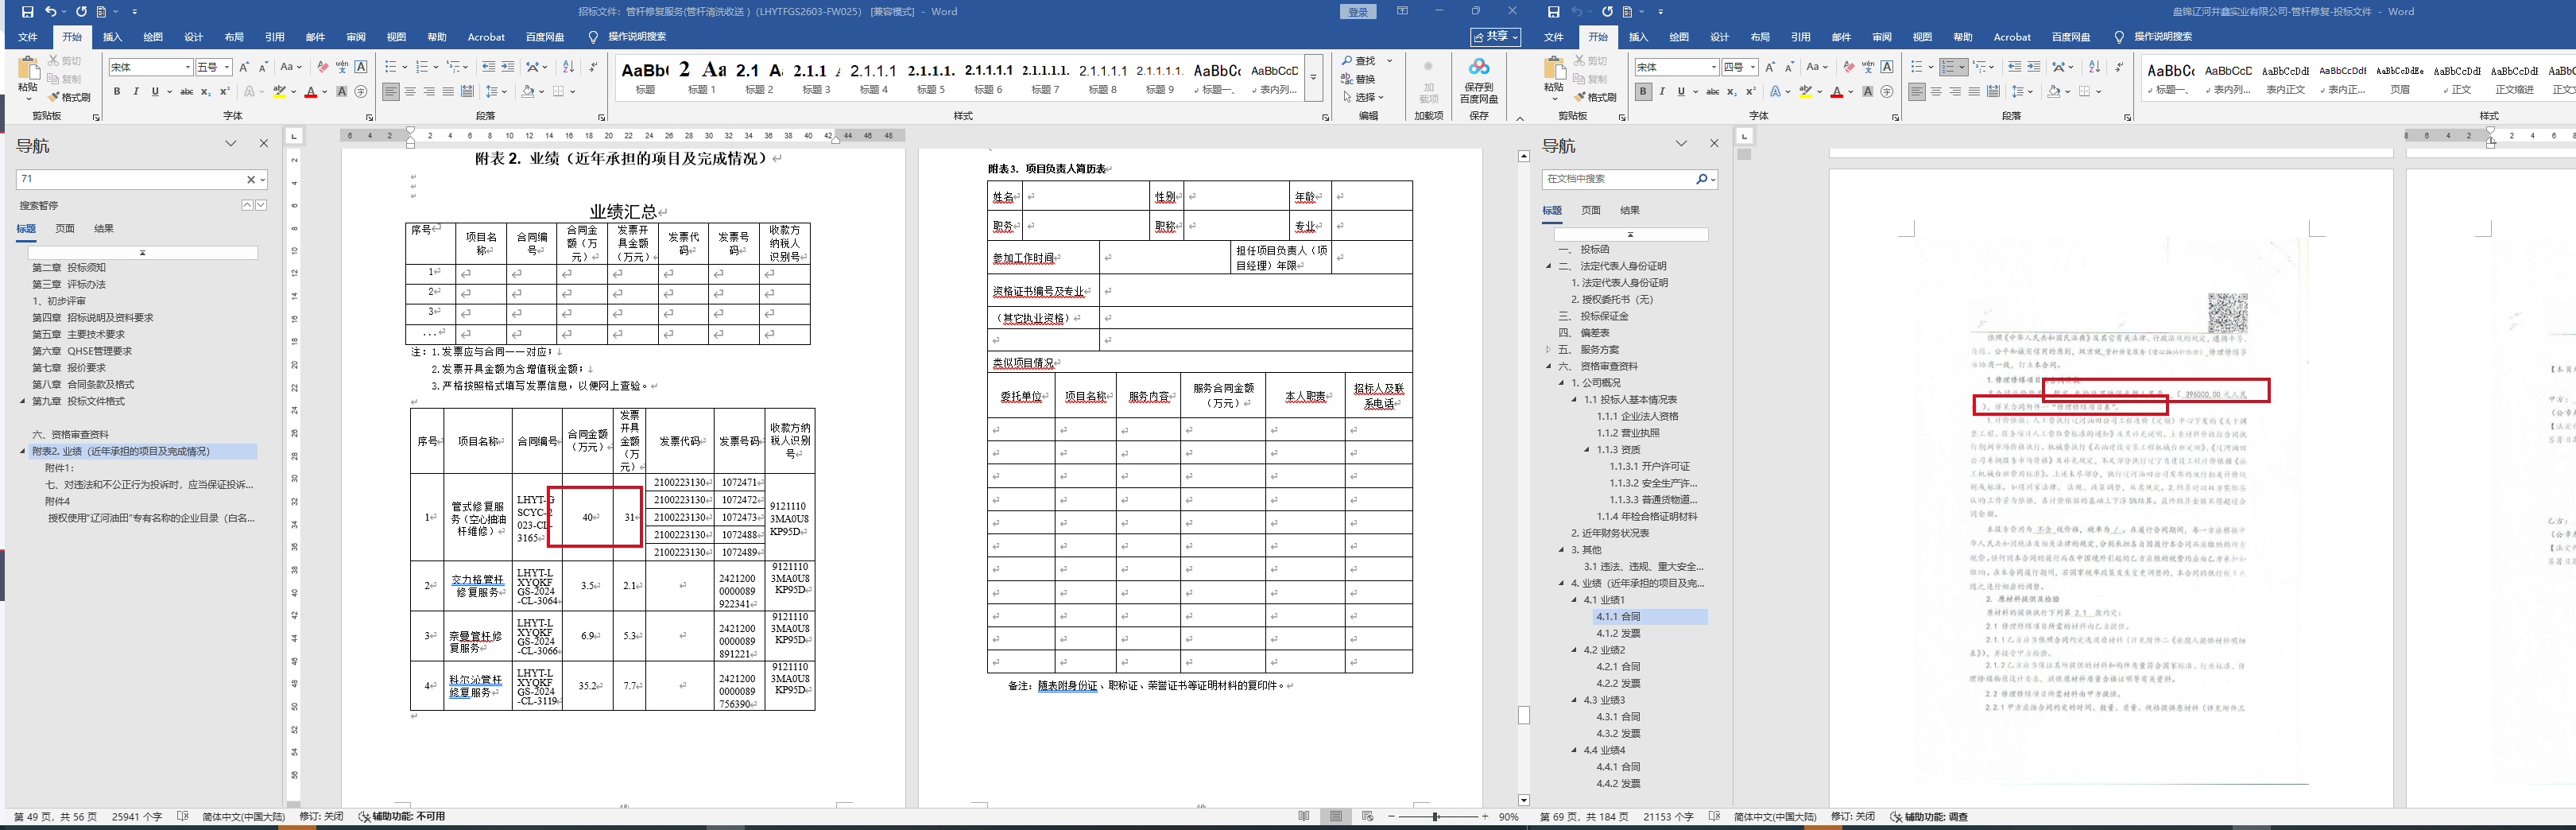Screen dimensions: 2576x830
Task: Clear all formatting in right window
Action: (1849, 67)
